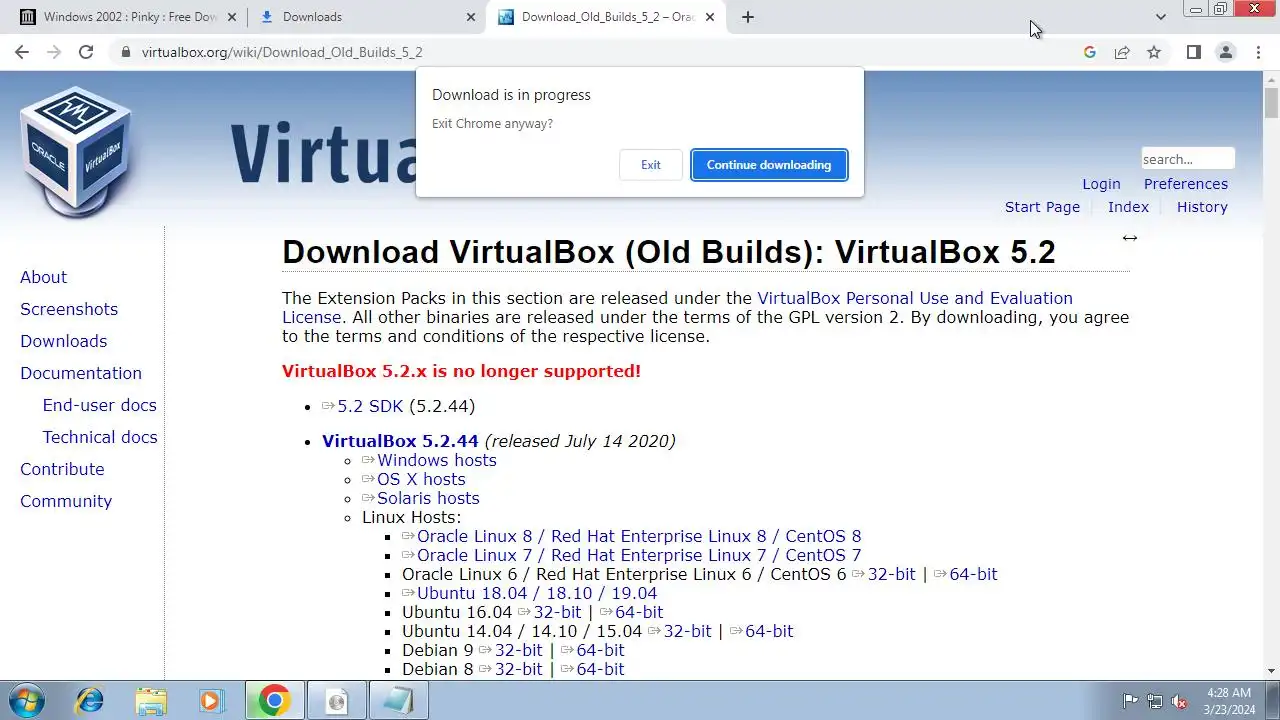Click the VirtualBox 5.2.44 heading link
1280x720 pixels.
click(400, 441)
